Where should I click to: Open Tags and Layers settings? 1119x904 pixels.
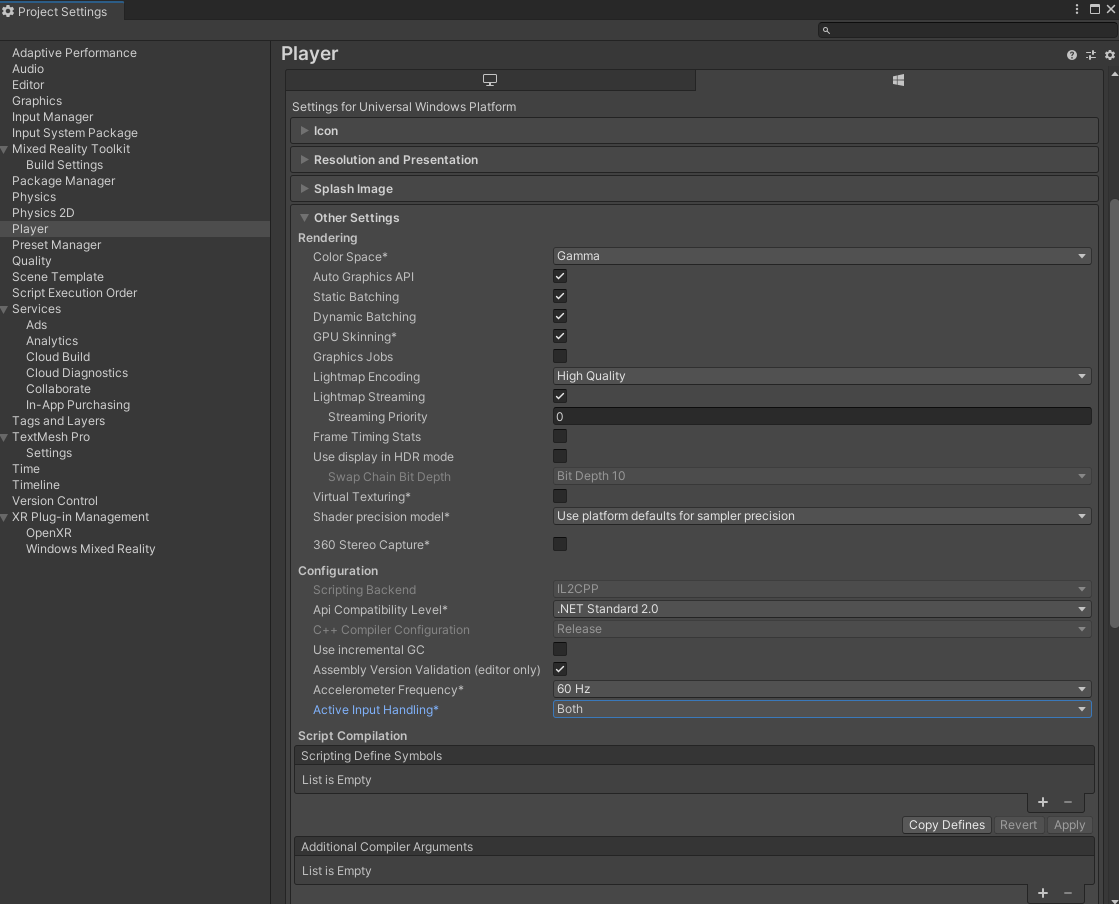tap(59, 421)
